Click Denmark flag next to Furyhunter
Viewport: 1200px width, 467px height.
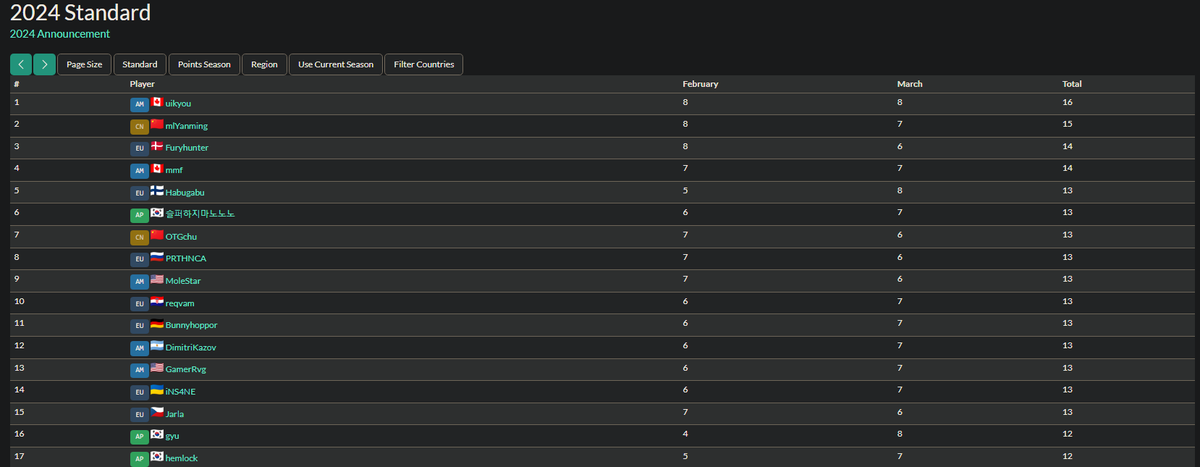pyautogui.click(x=157, y=147)
